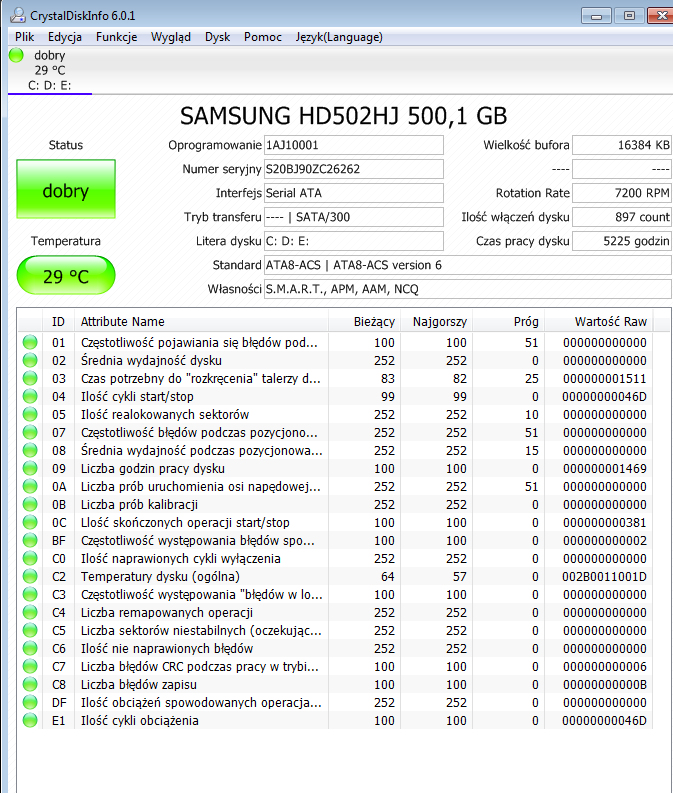This screenshot has width=673, height=793.
Task: Click the Najgorszy column header
Action: (x=436, y=322)
